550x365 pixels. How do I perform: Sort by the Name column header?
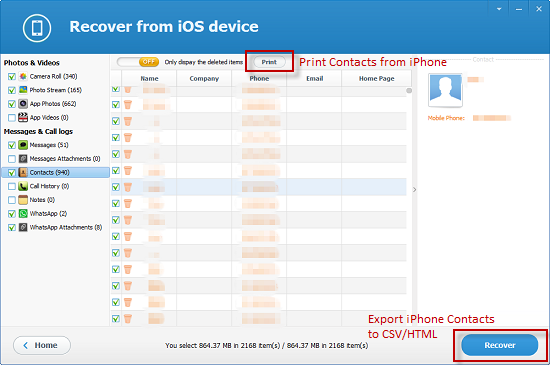tap(149, 79)
